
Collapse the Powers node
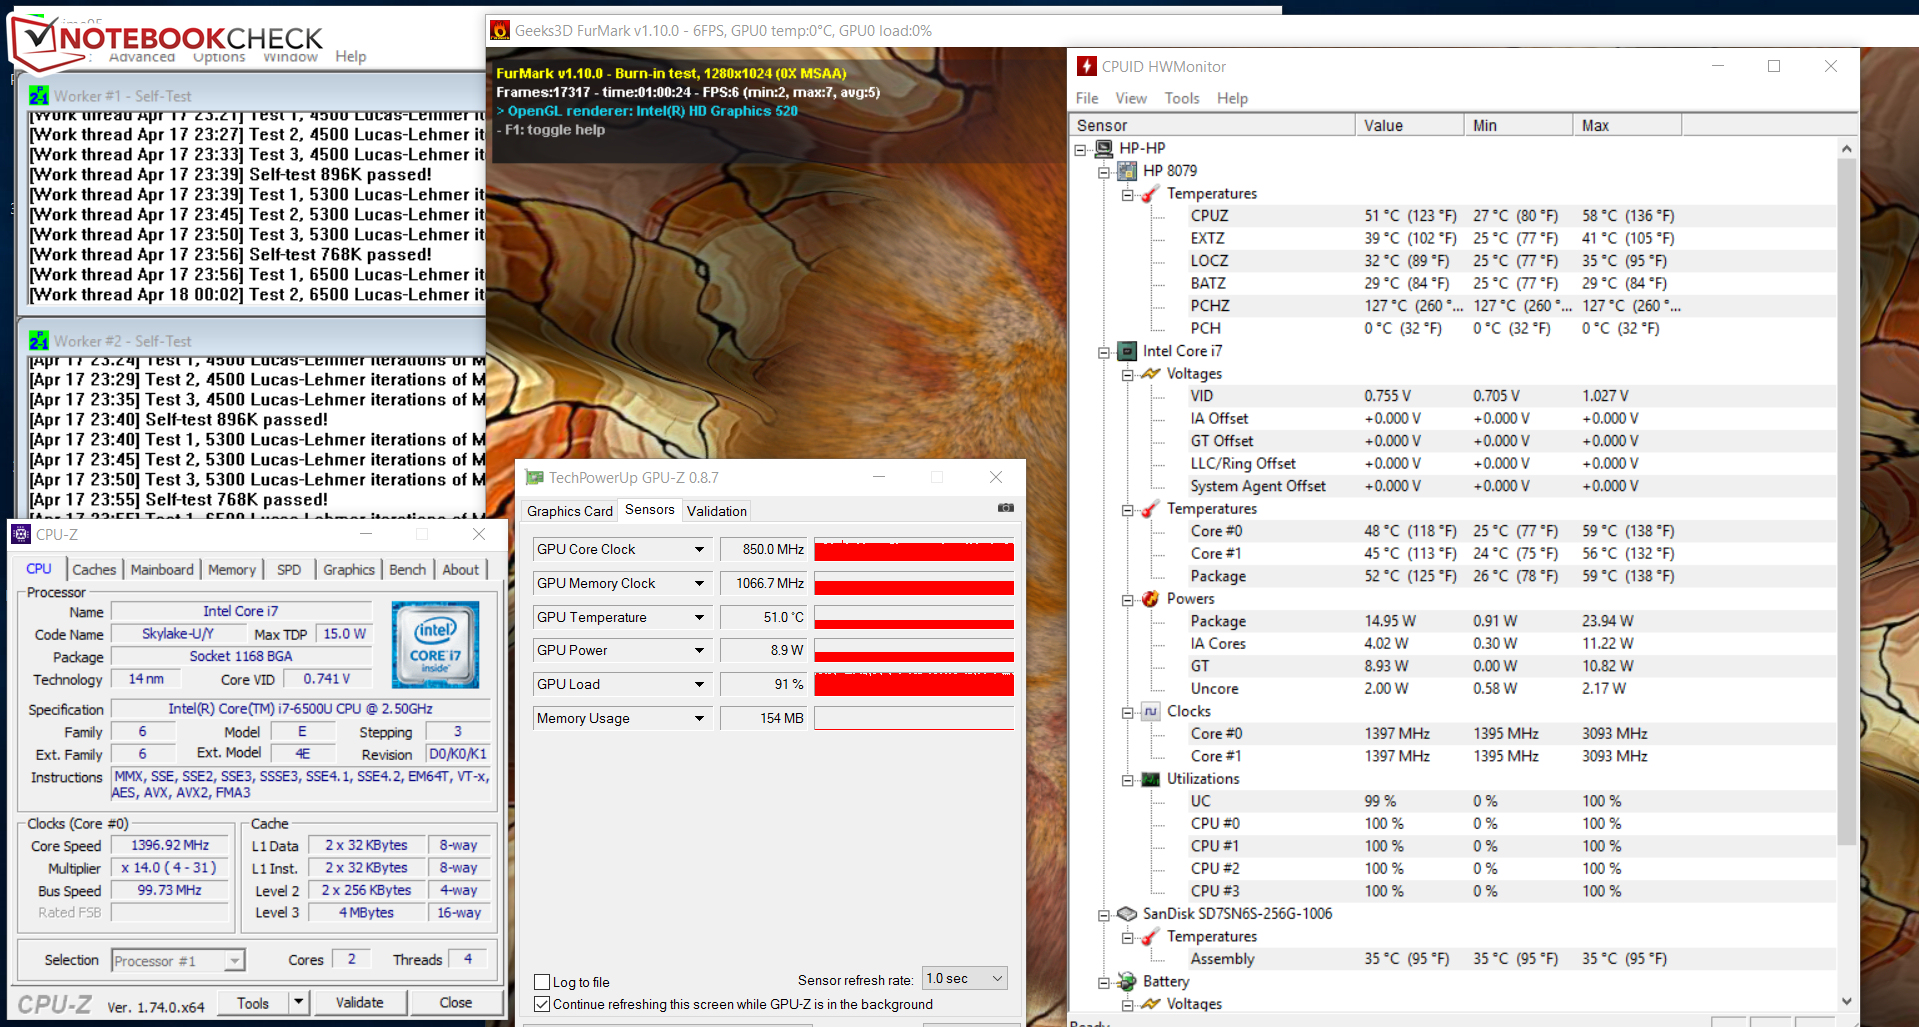(x=1127, y=600)
